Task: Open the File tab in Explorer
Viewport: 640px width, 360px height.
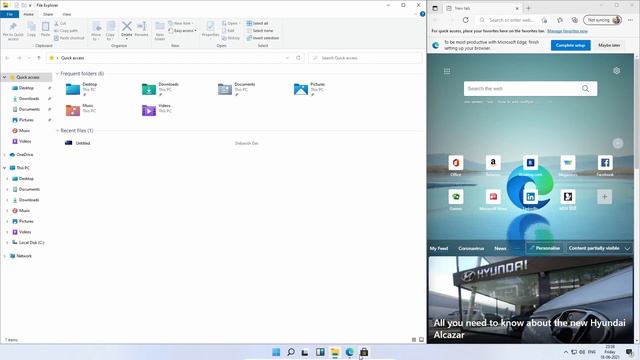Action: coord(9,14)
